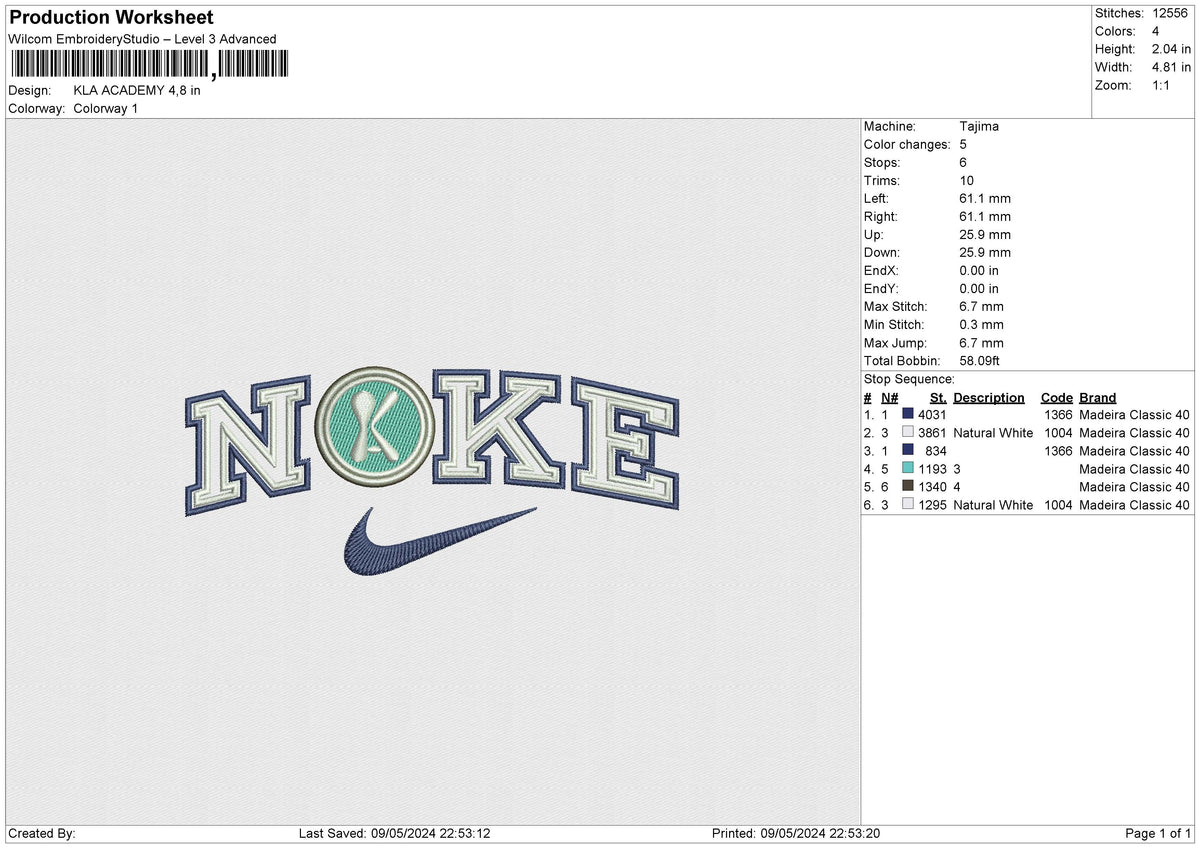Click the 'Max Stitch:' label

click(x=896, y=306)
